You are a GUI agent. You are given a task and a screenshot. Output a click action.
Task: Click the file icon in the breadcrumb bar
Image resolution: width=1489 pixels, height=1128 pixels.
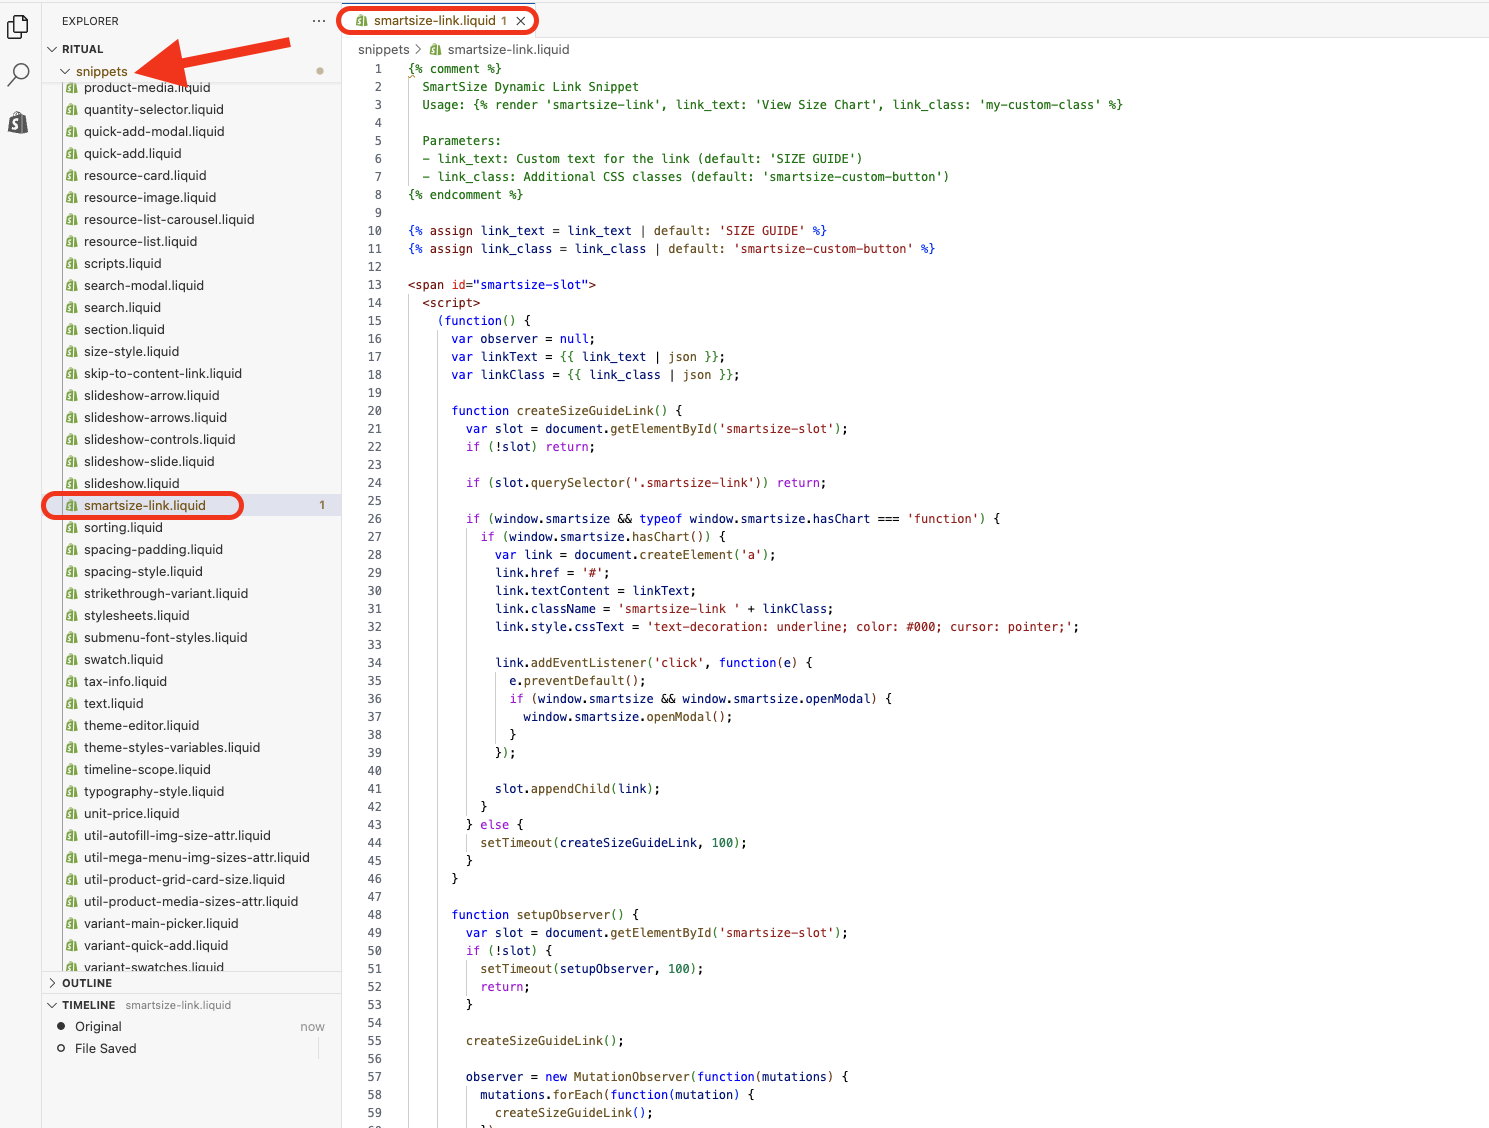tap(435, 50)
